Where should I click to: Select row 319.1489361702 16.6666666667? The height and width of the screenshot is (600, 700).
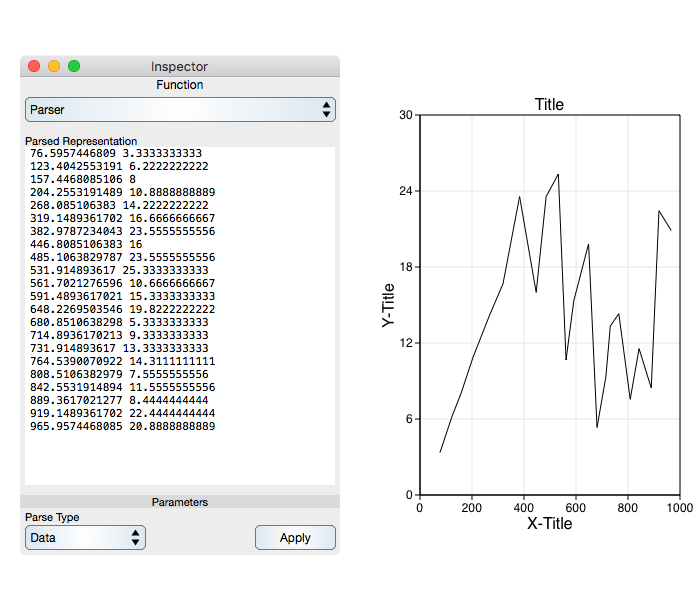coord(123,218)
